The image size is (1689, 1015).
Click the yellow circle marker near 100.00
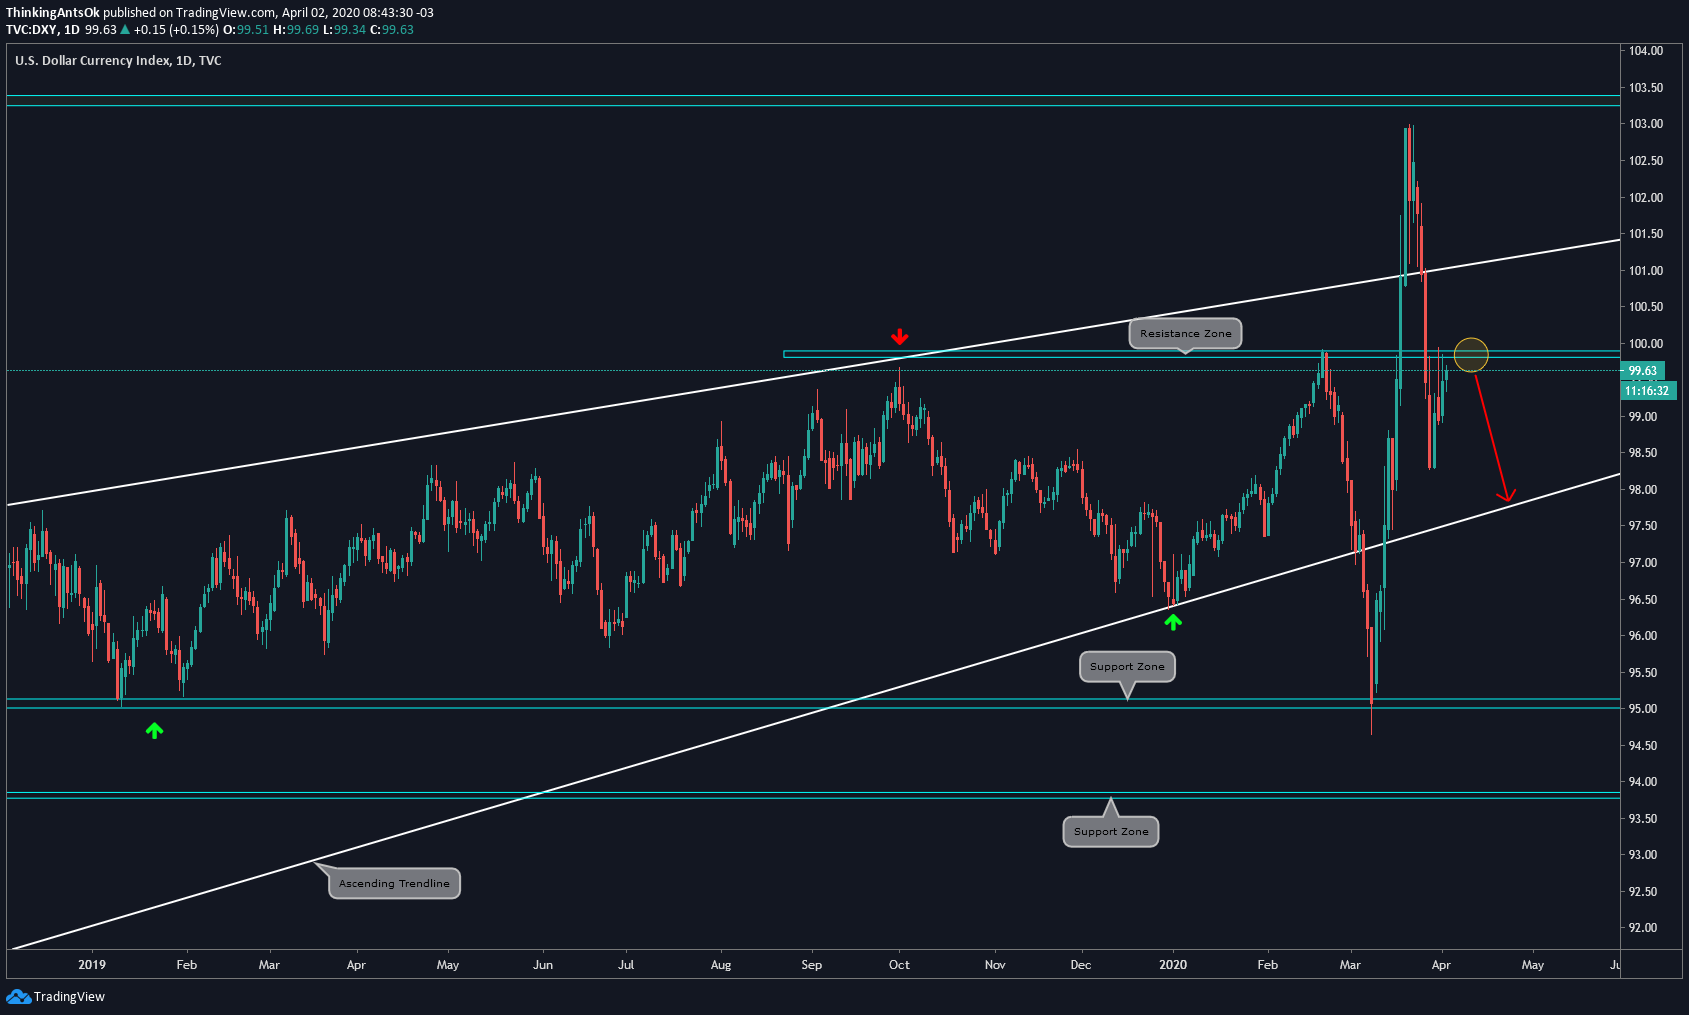coord(1471,355)
